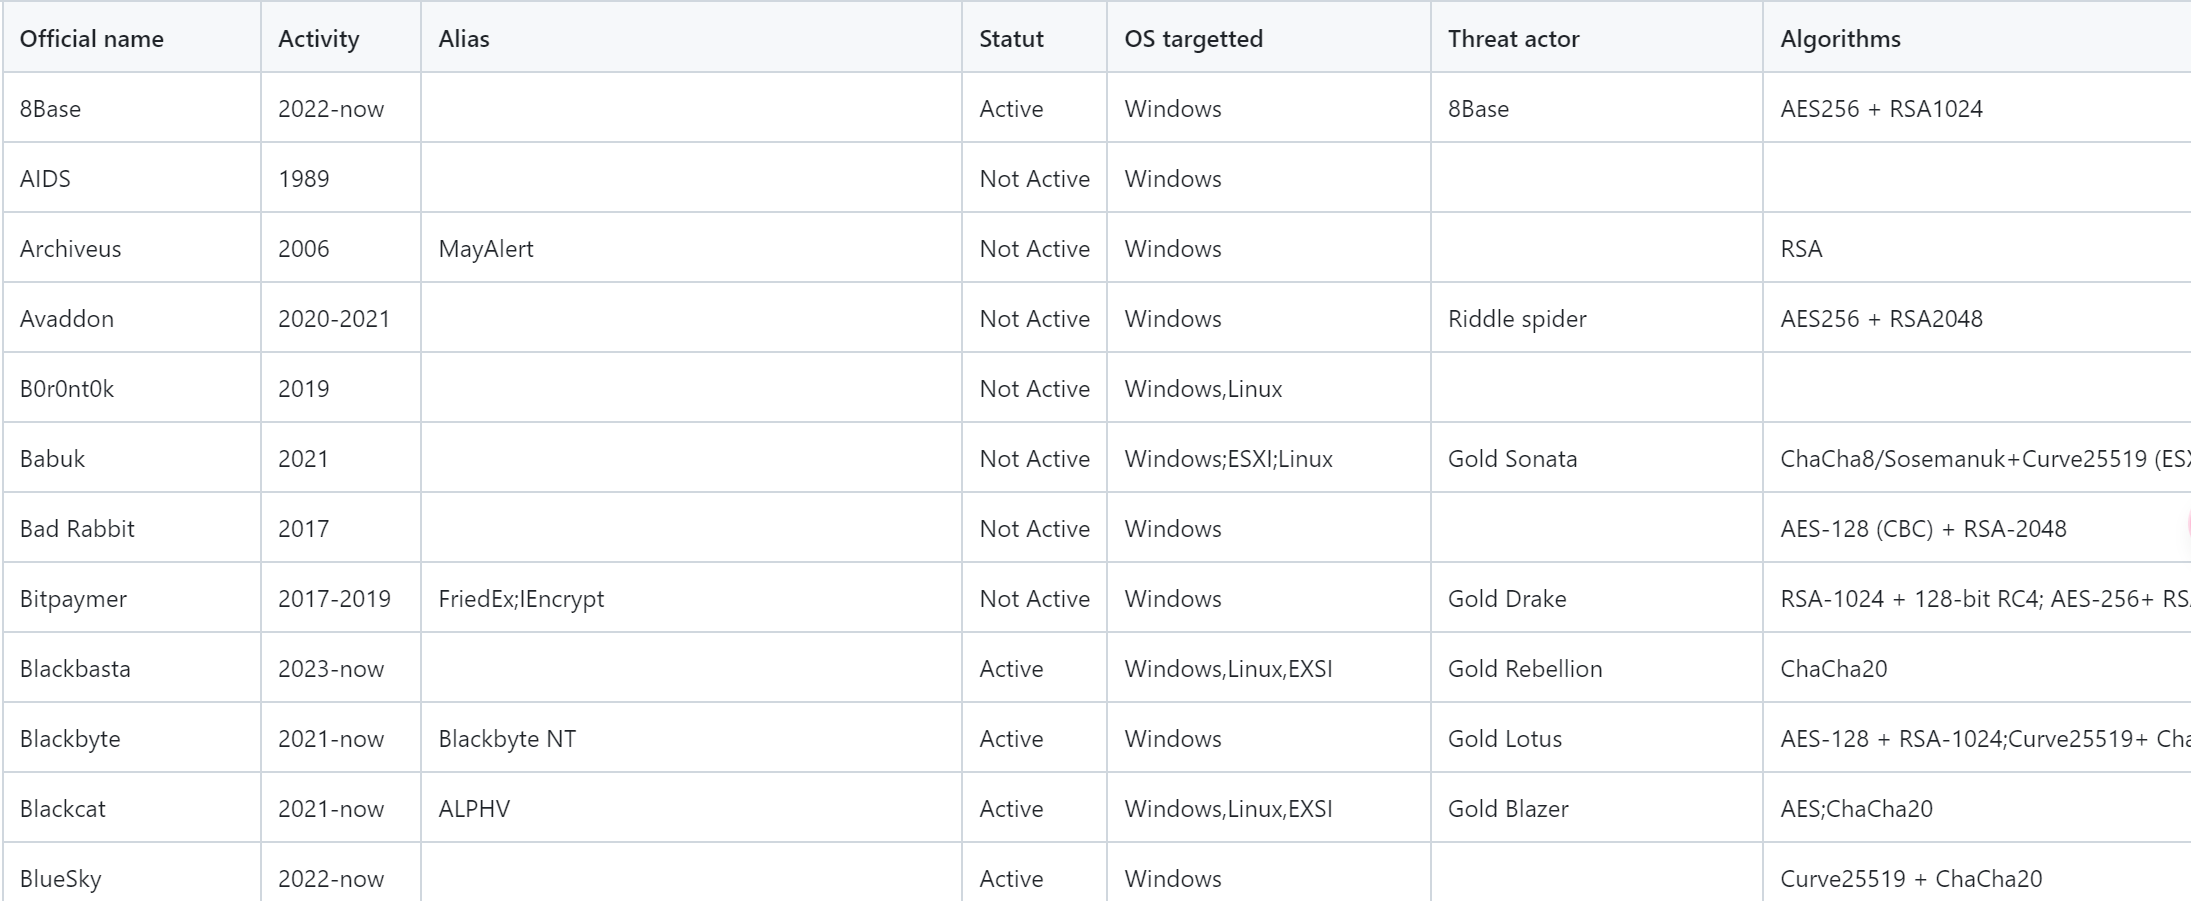This screenshot has height=901, width=2191.
Task: Select the Gold Rebellion threat actor cell
Action: point(1525,669)
